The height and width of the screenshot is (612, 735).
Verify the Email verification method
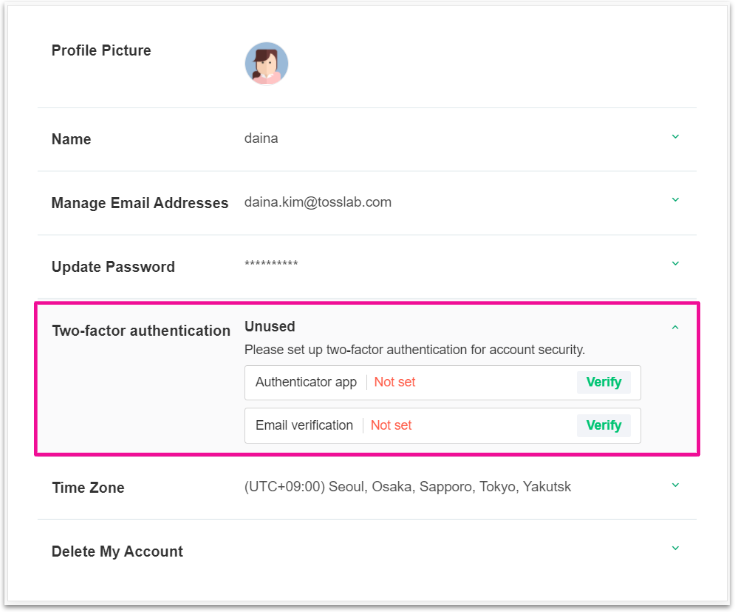(x=603, y=425)
